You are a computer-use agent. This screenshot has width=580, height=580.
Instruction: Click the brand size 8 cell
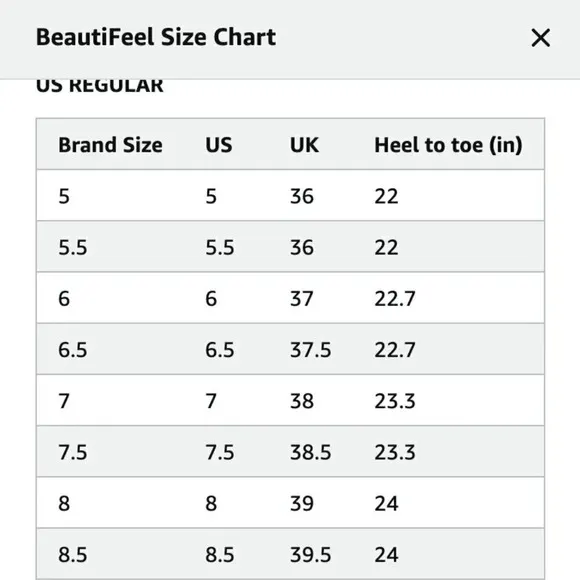pyautogui.click(x=64, y=503)
